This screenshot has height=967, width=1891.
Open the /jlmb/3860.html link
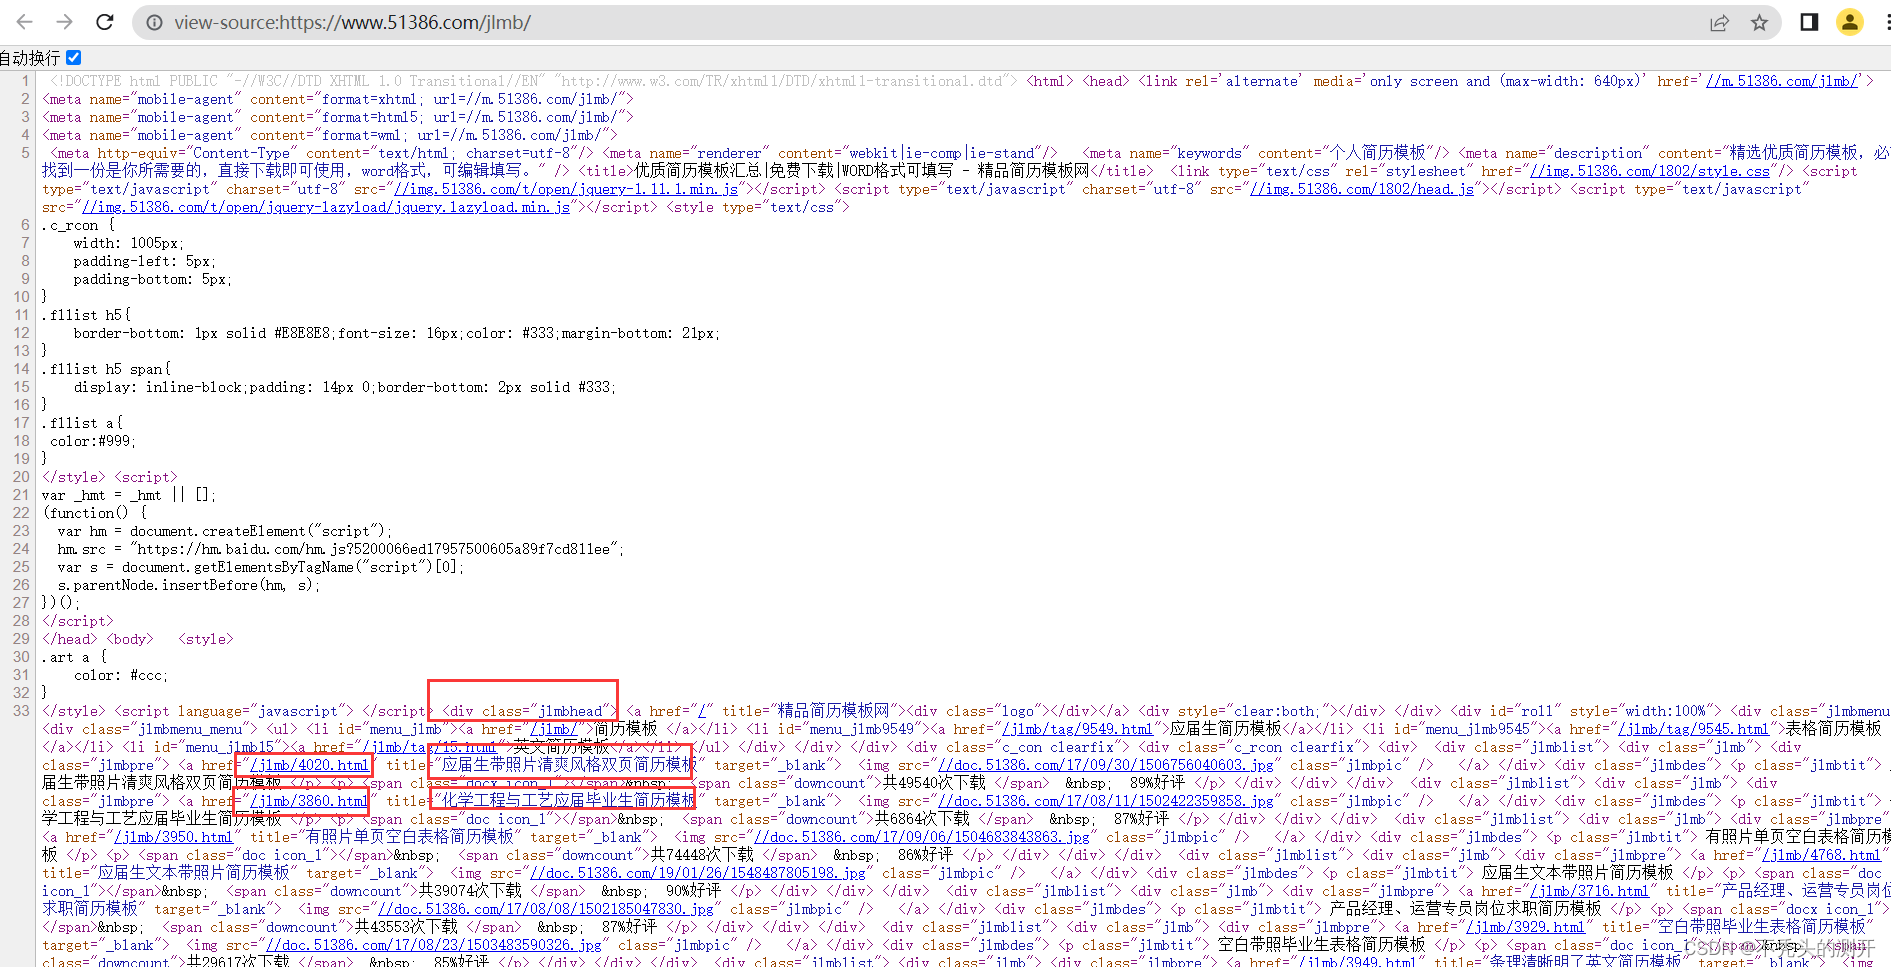309,801
